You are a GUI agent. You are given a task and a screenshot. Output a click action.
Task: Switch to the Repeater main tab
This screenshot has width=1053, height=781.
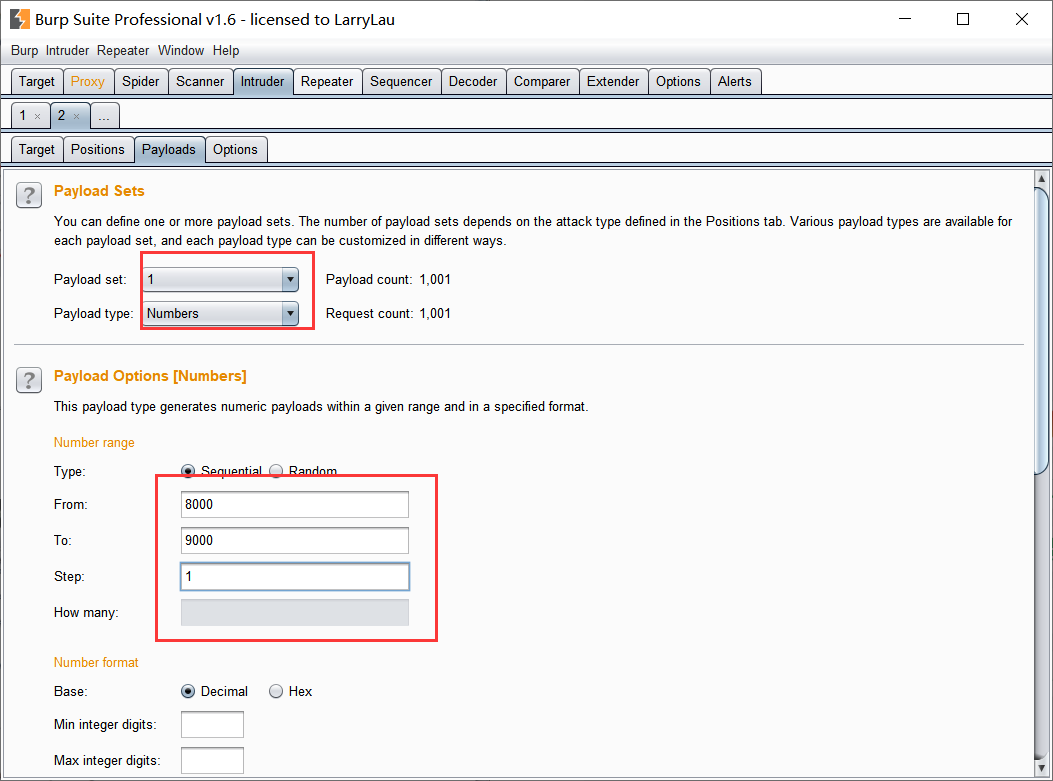click(x=327, y=82)
